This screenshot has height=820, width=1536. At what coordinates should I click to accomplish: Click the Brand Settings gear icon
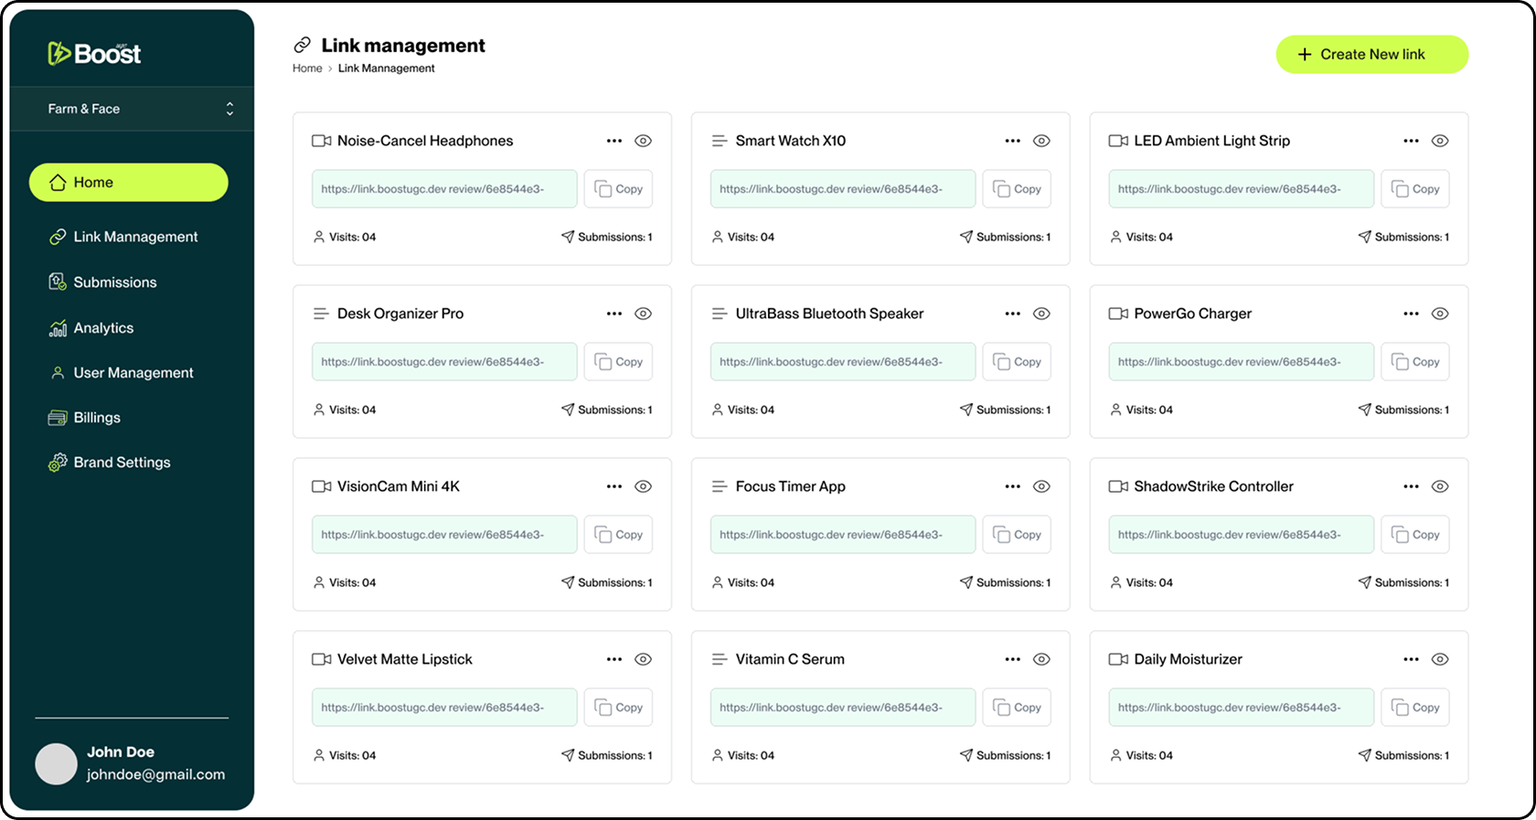tap(58, 462)
